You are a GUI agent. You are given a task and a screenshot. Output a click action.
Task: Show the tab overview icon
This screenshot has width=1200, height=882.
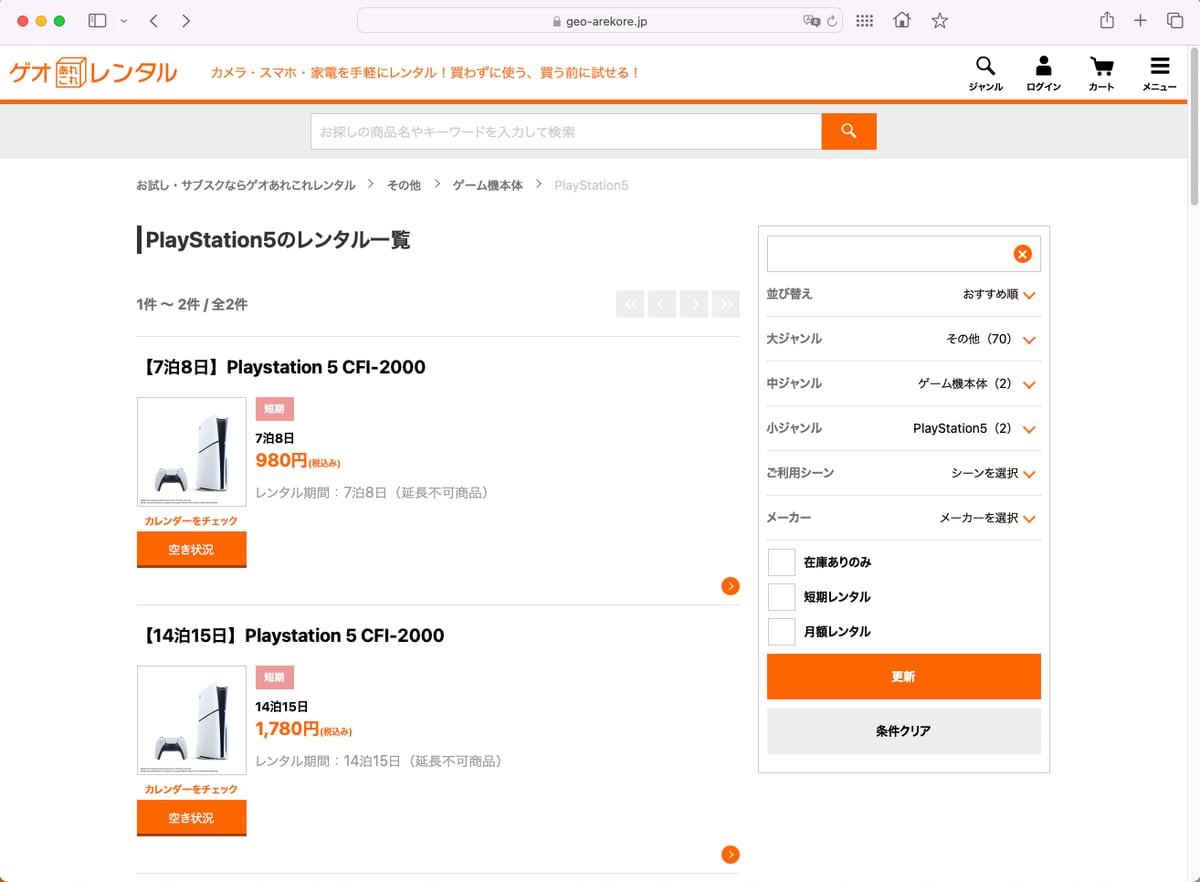1175,21
